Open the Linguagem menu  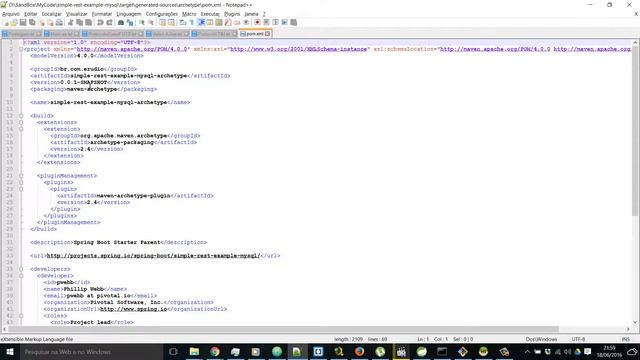[x=129, y=14]
